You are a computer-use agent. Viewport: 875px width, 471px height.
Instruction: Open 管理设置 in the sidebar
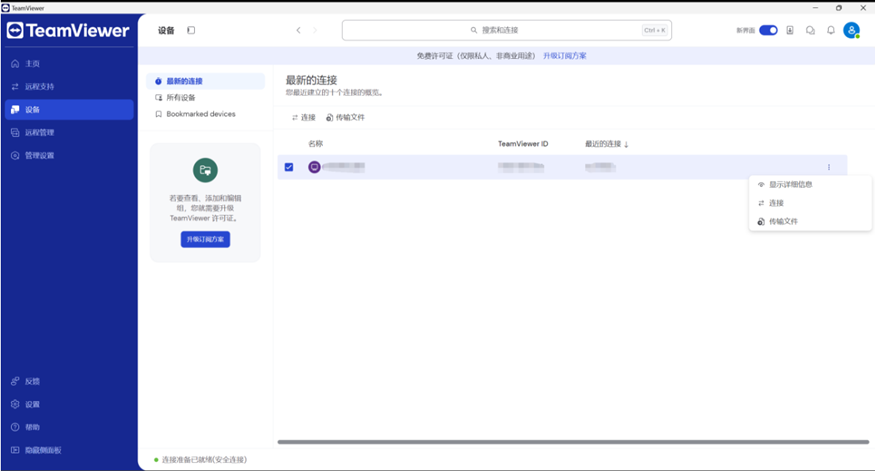69,155
